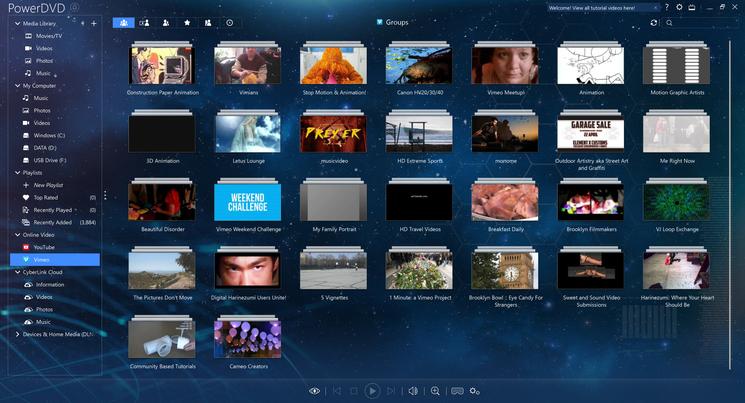The height and width of the screenshot is (403, 745).
Task: Enable VR headset mode icon
Action: click(x=458, y=391)
